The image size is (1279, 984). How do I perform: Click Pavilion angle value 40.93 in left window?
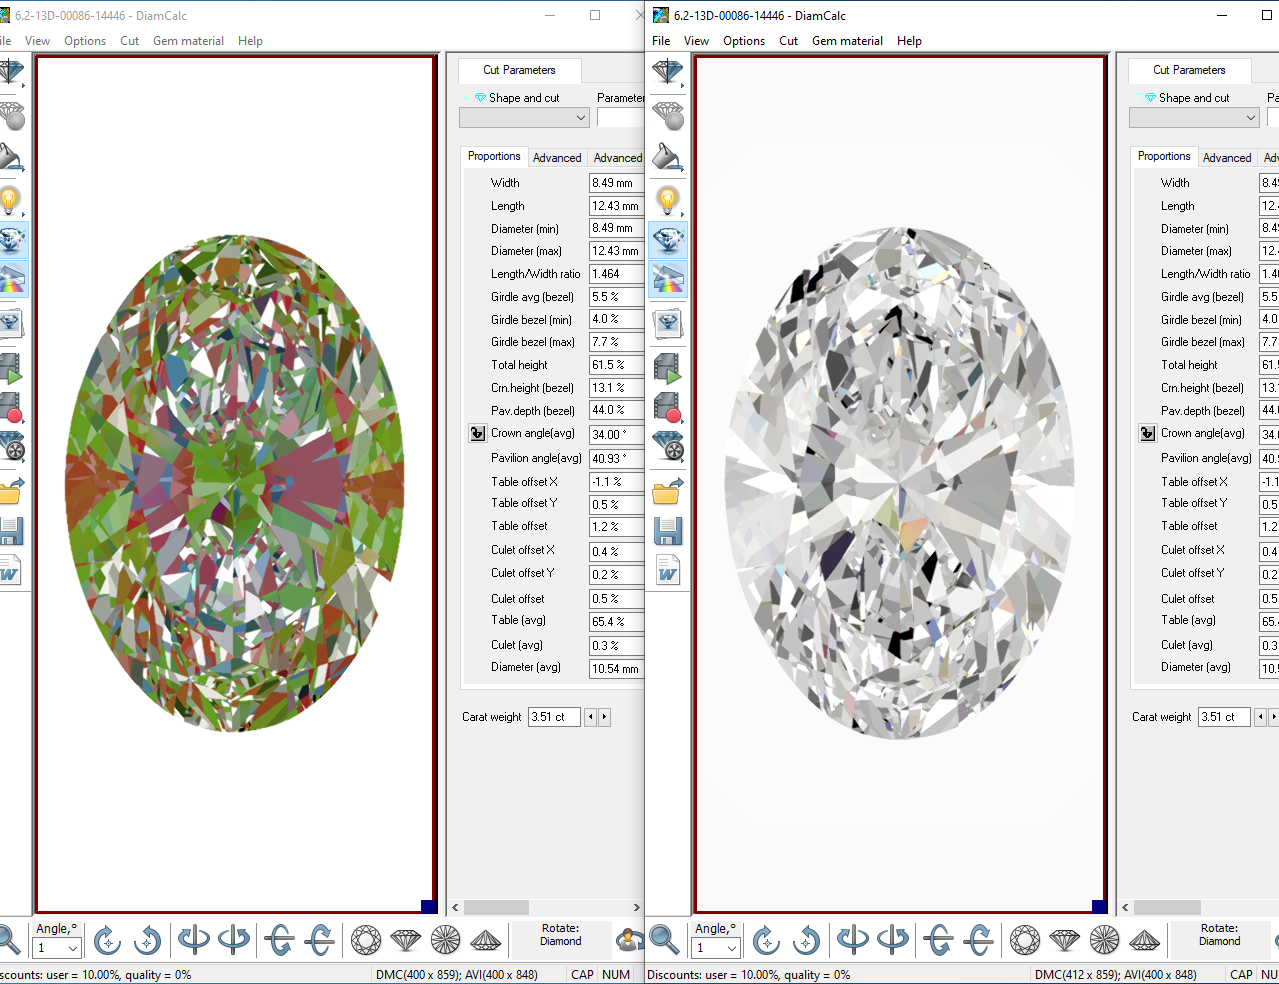pyautogui.click(x=616, y=458)
